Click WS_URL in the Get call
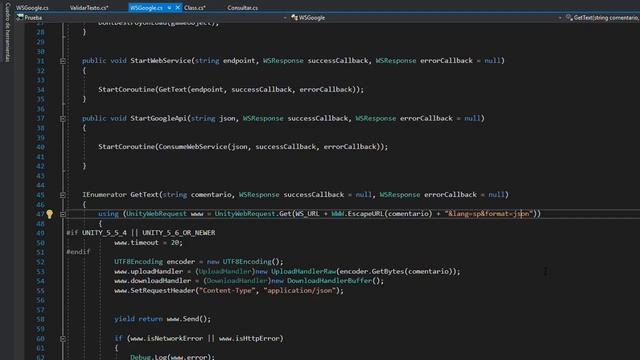This screenshot has width=640, height=360. point(306,213)
